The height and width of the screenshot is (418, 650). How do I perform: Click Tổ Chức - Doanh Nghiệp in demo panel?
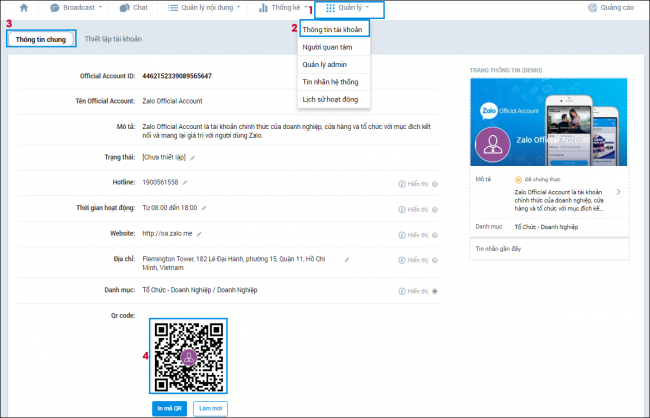(546, 227)
